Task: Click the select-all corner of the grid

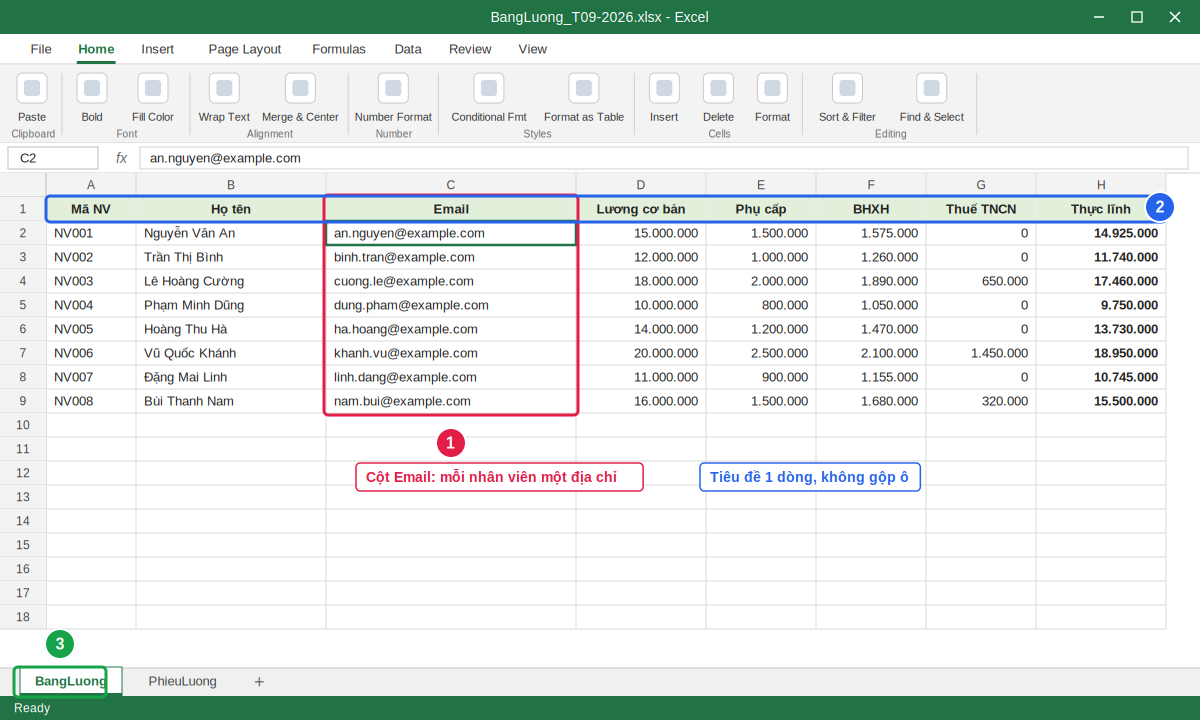Action: pos(23,185)
